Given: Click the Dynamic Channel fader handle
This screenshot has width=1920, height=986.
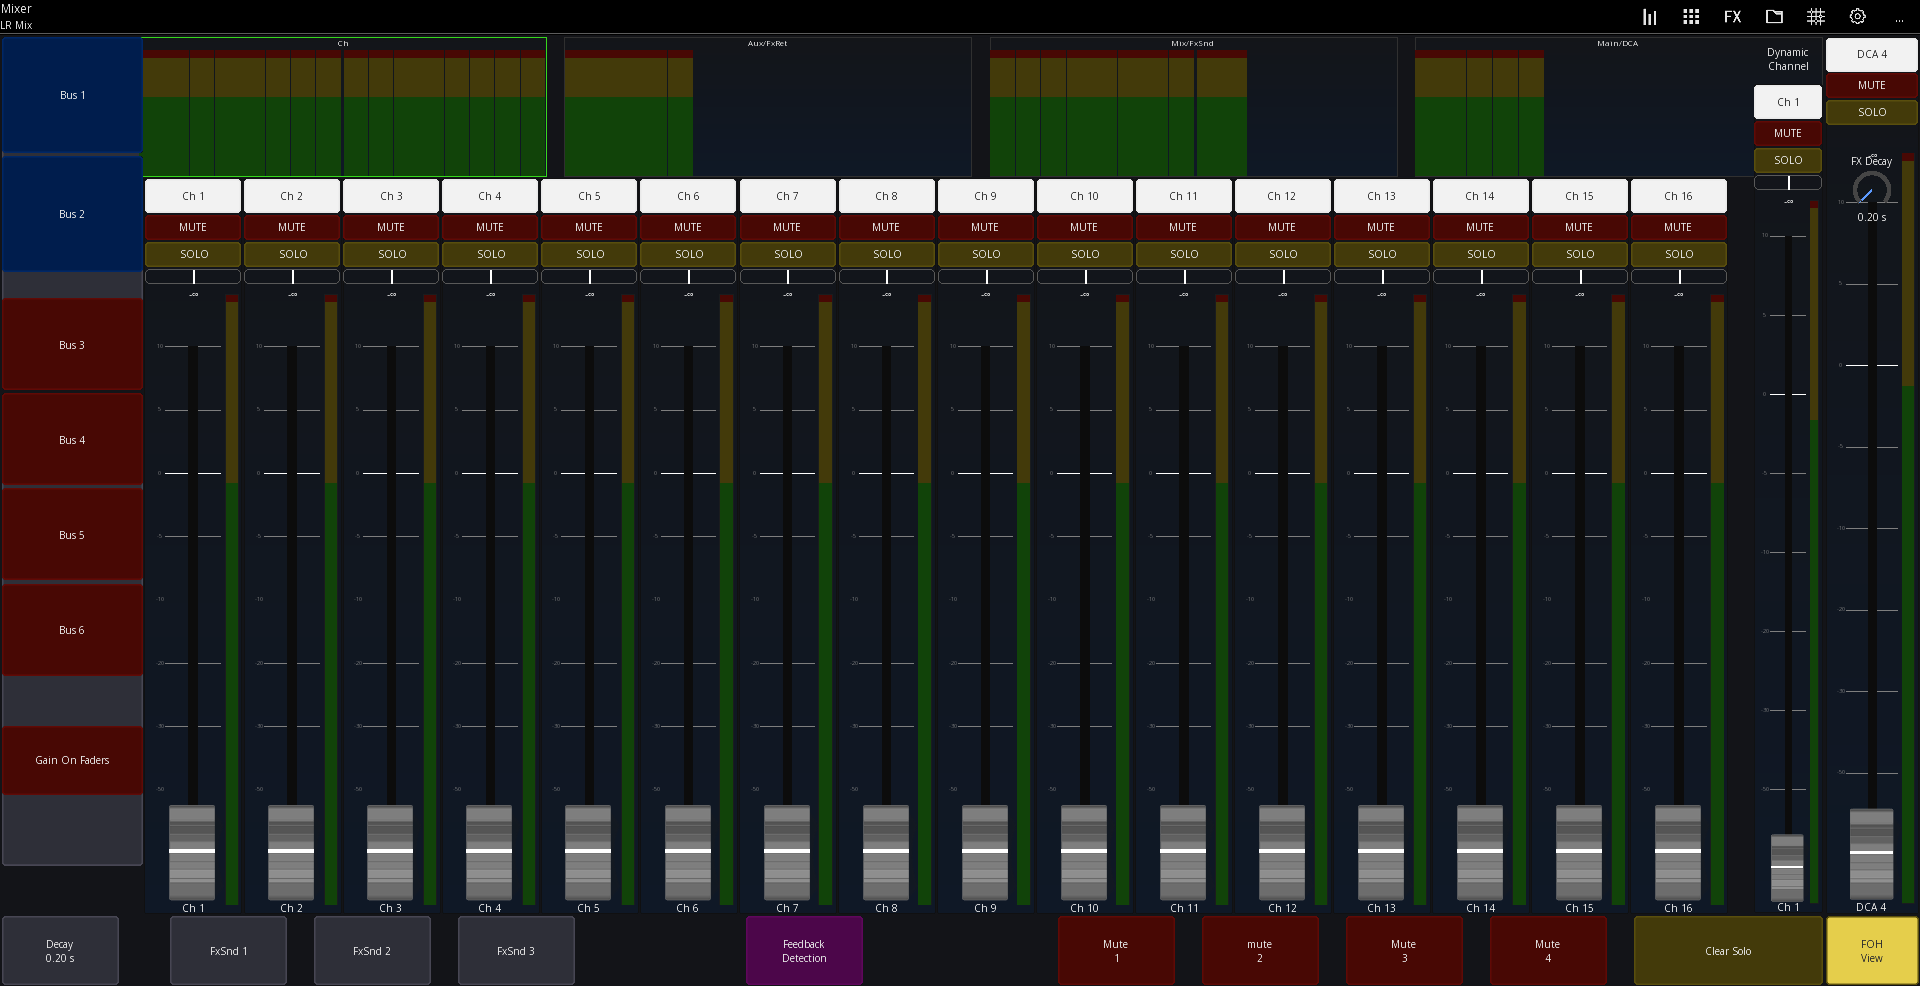Looking at the screenshot, I should 1787,867.
